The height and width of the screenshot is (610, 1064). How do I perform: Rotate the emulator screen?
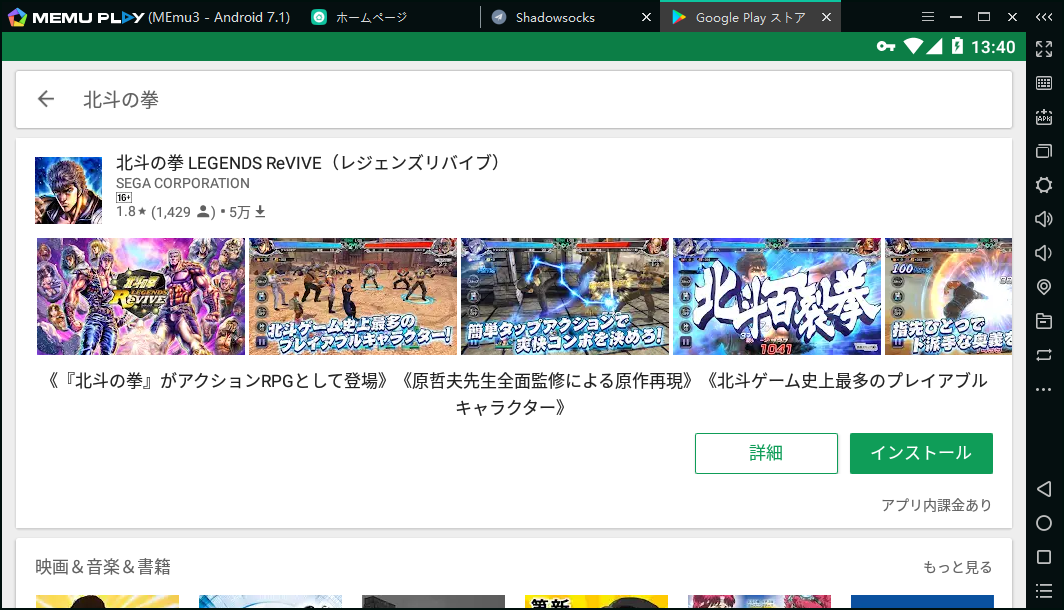click(x=1044, y=354)
